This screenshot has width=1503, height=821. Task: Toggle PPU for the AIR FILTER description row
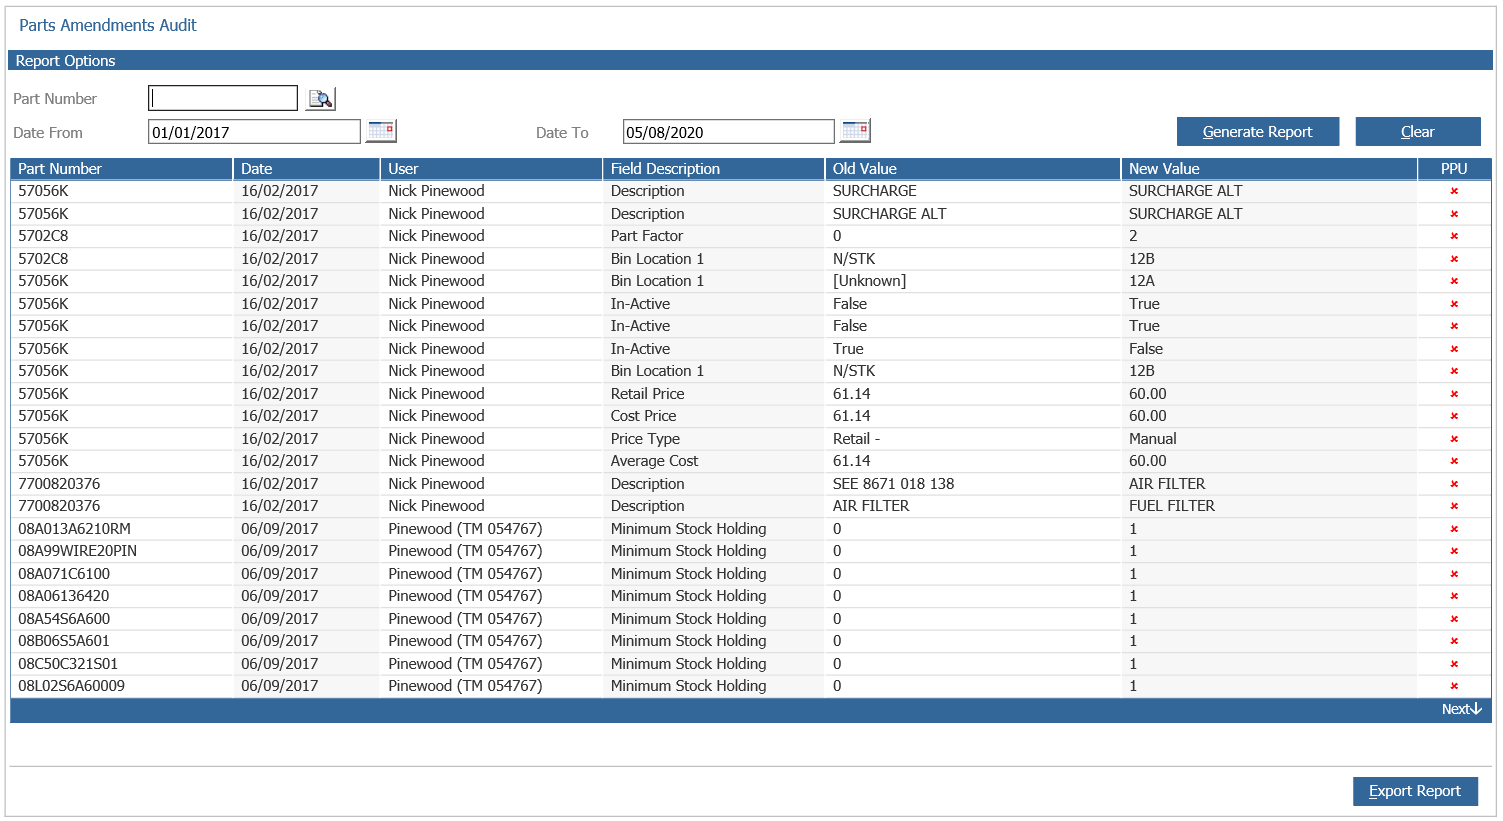(1454, 483)
